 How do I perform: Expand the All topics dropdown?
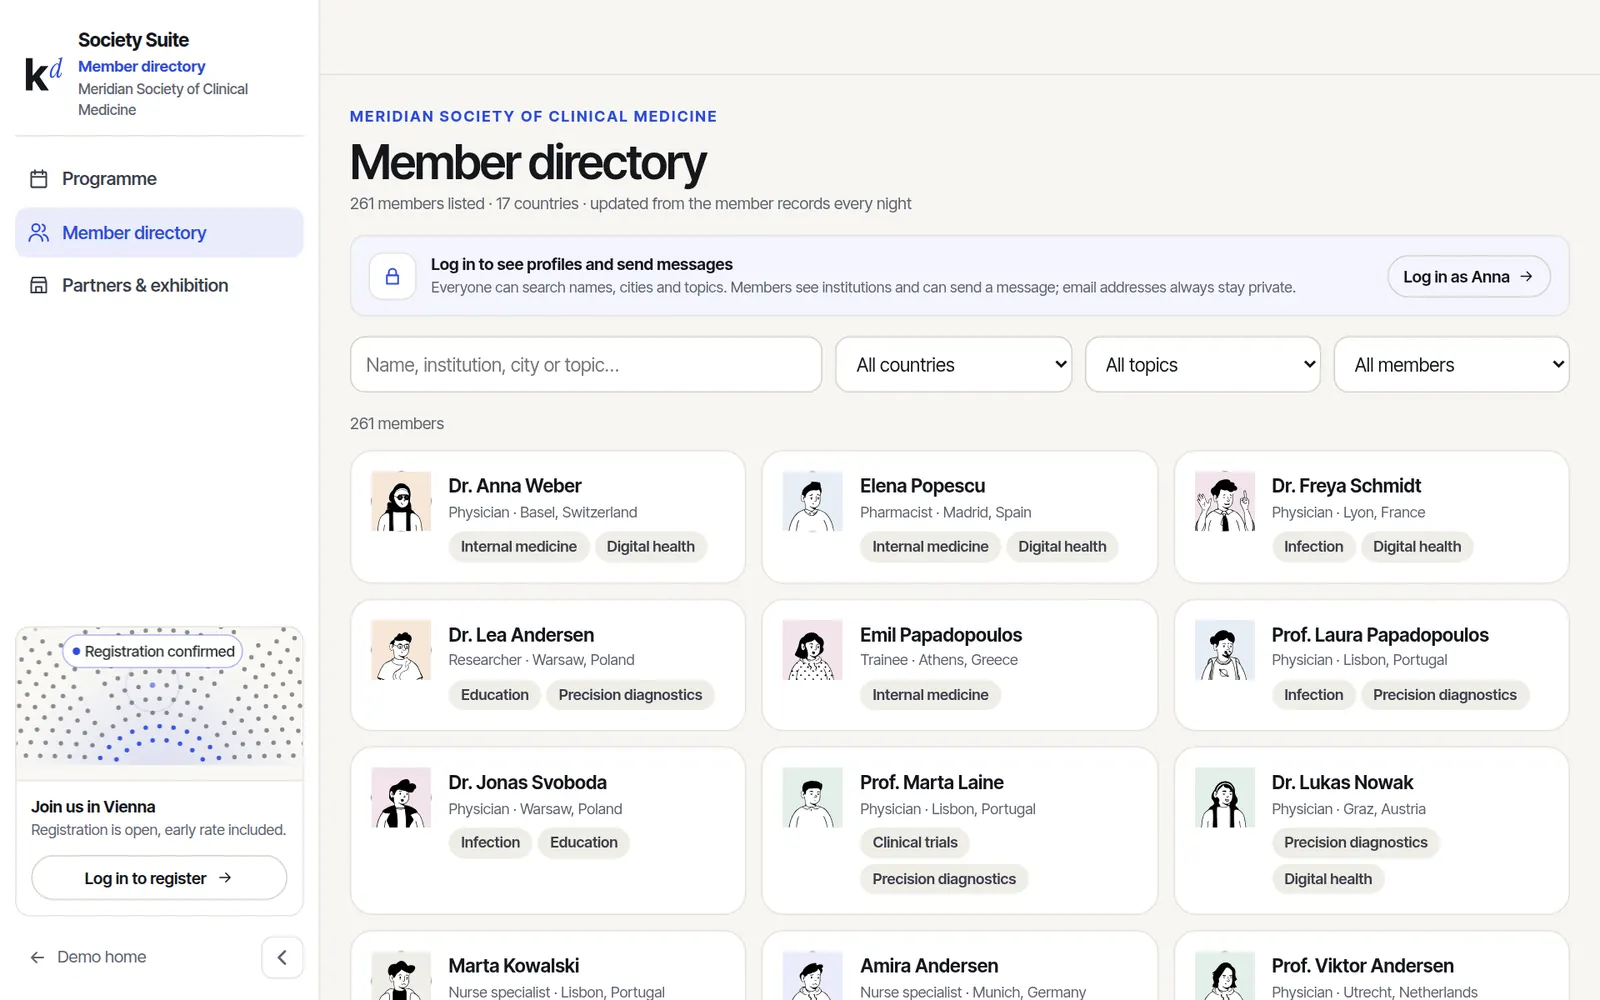(1203, 365)
